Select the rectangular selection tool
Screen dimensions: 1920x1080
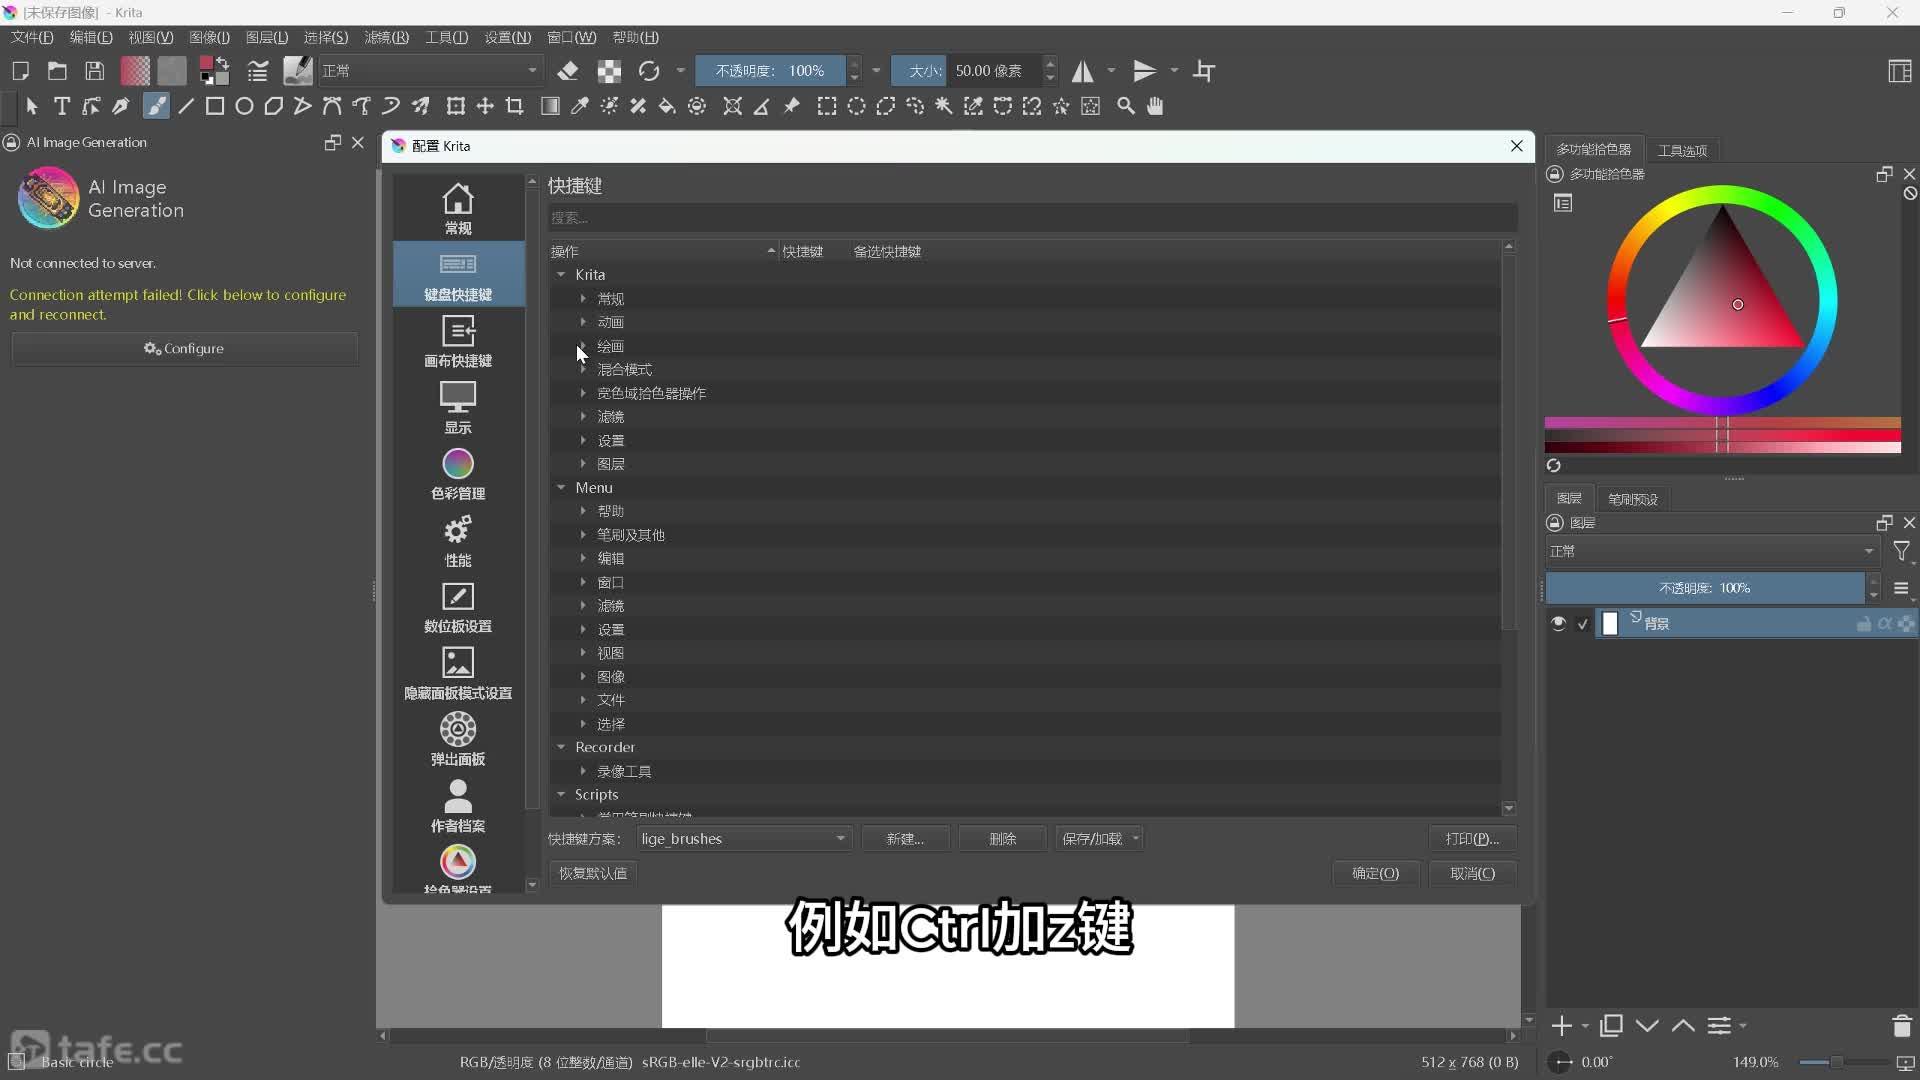pyautogui.click(x=827, y=106)
